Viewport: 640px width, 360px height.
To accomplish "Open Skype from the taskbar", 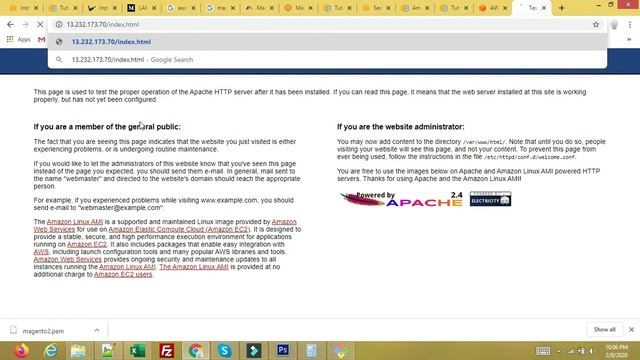I will (x=224, y=351).
